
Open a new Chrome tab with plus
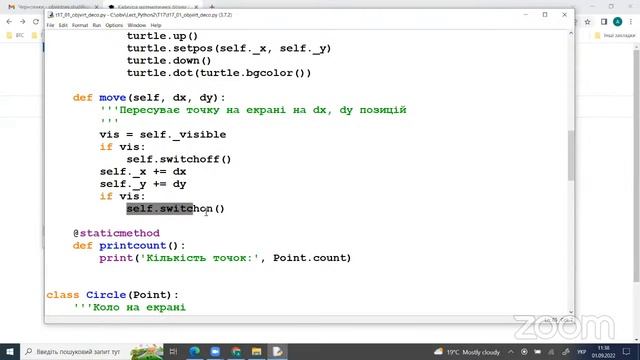pos(212,7)
